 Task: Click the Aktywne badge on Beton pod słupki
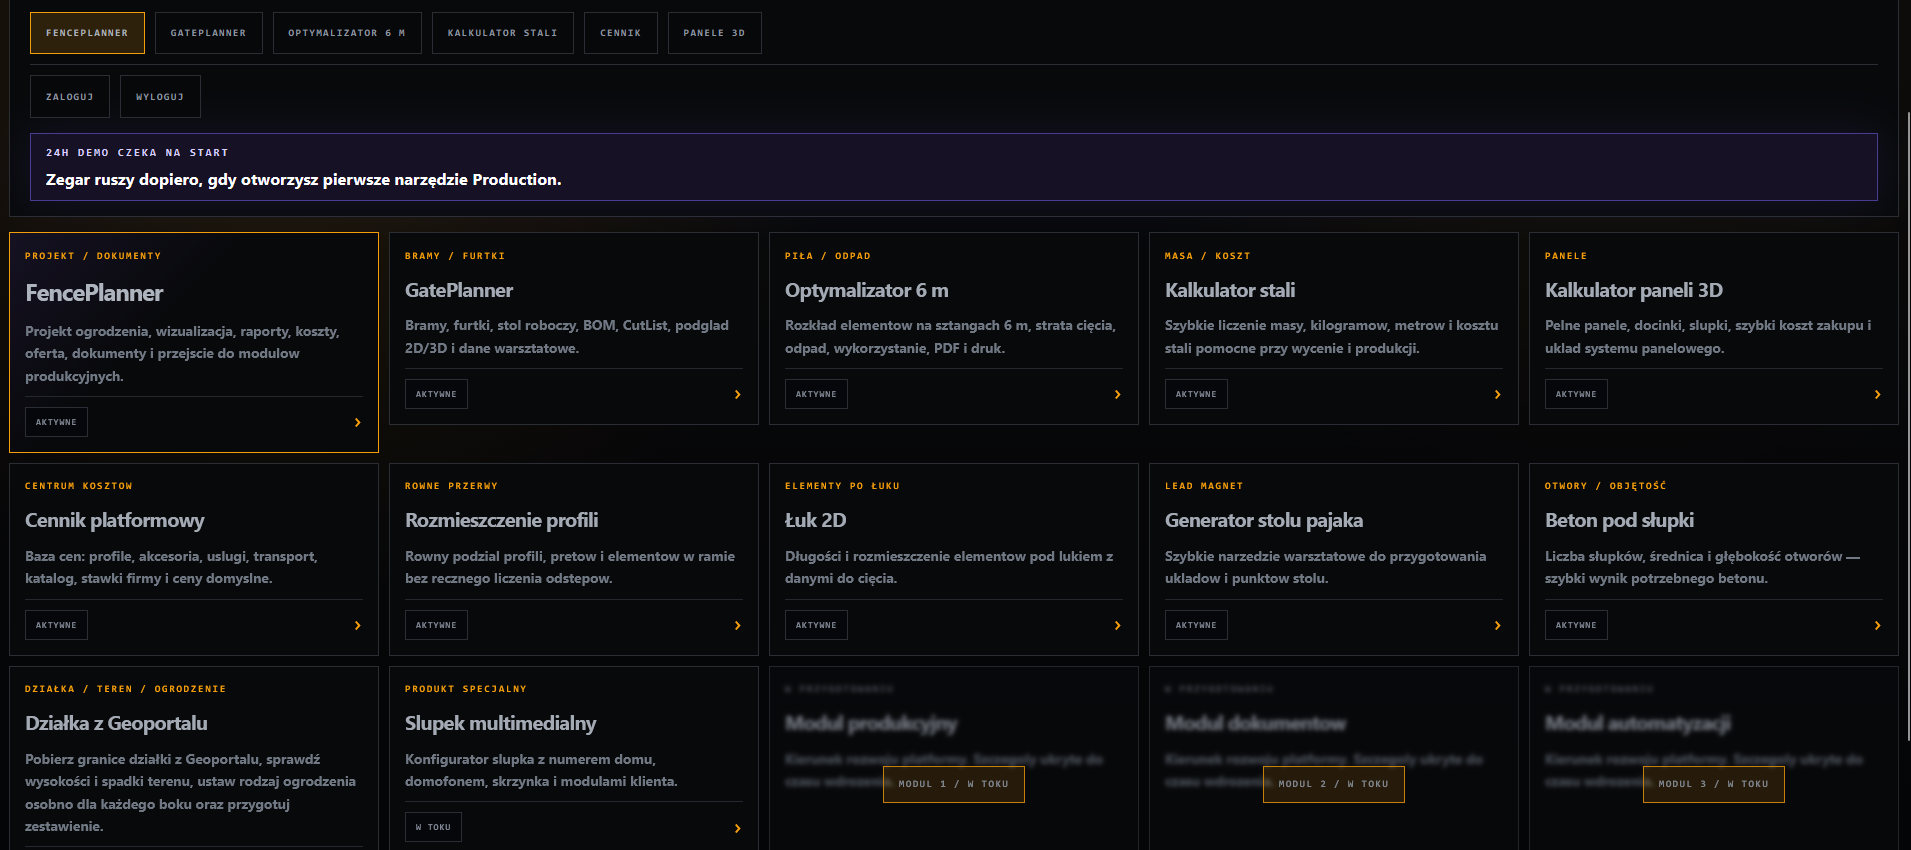(x=1576, y=625)
